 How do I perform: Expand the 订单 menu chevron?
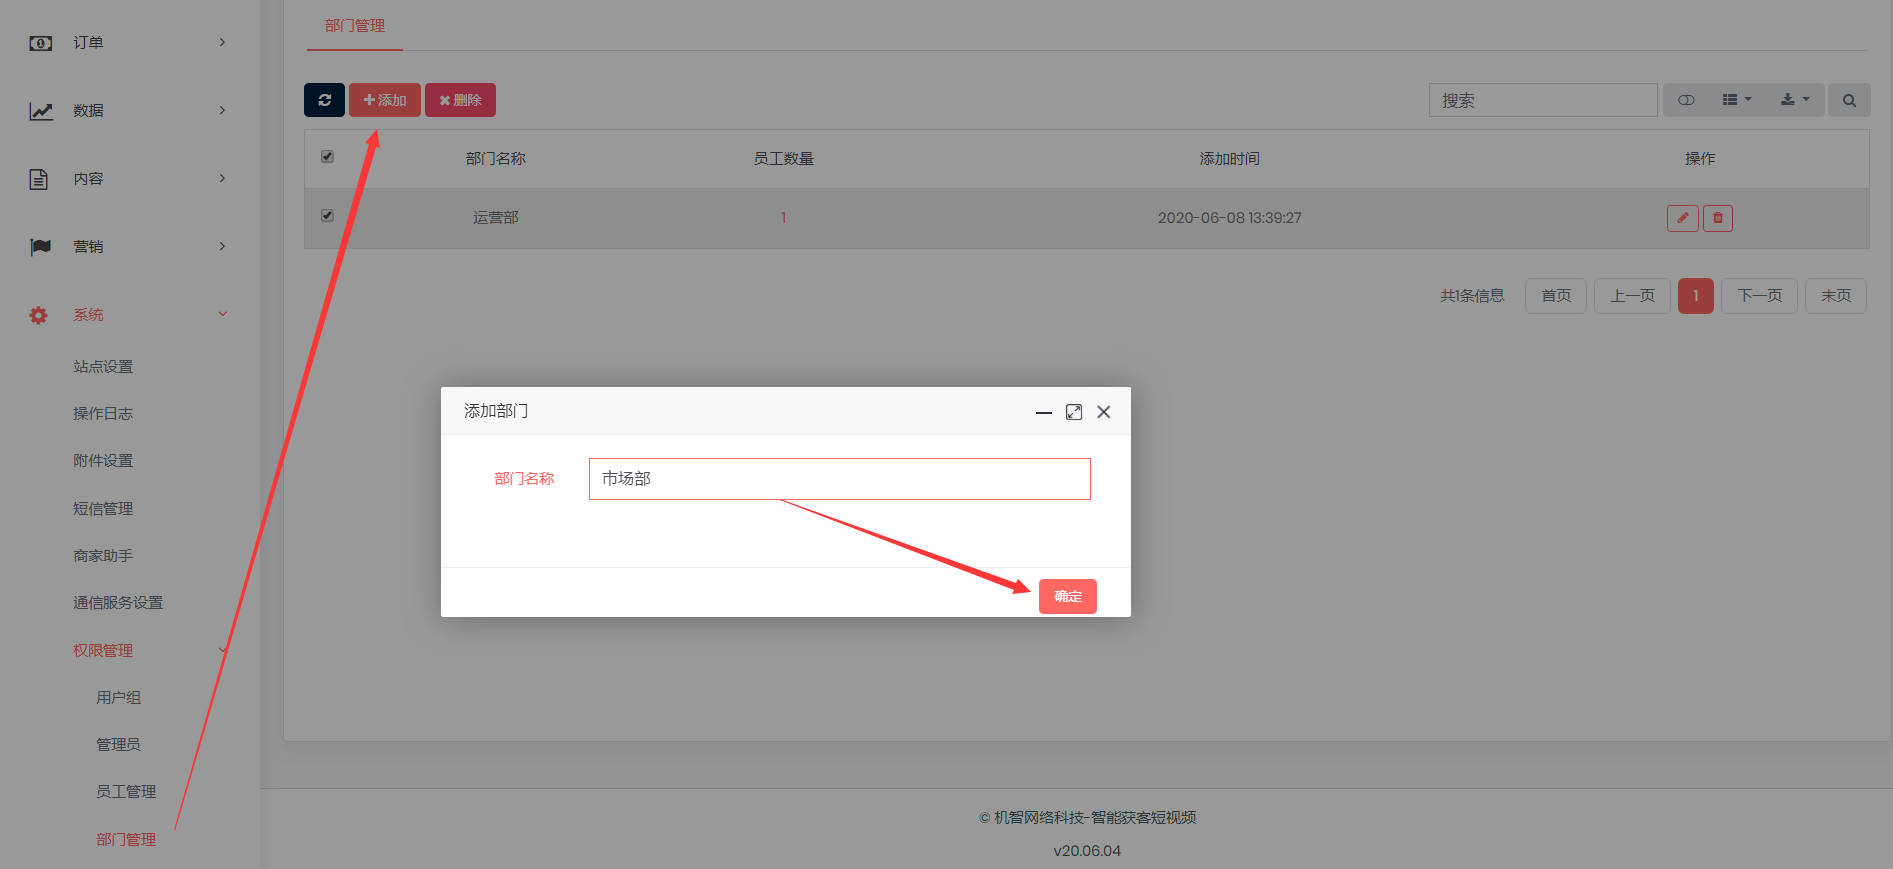coord(222,42)
